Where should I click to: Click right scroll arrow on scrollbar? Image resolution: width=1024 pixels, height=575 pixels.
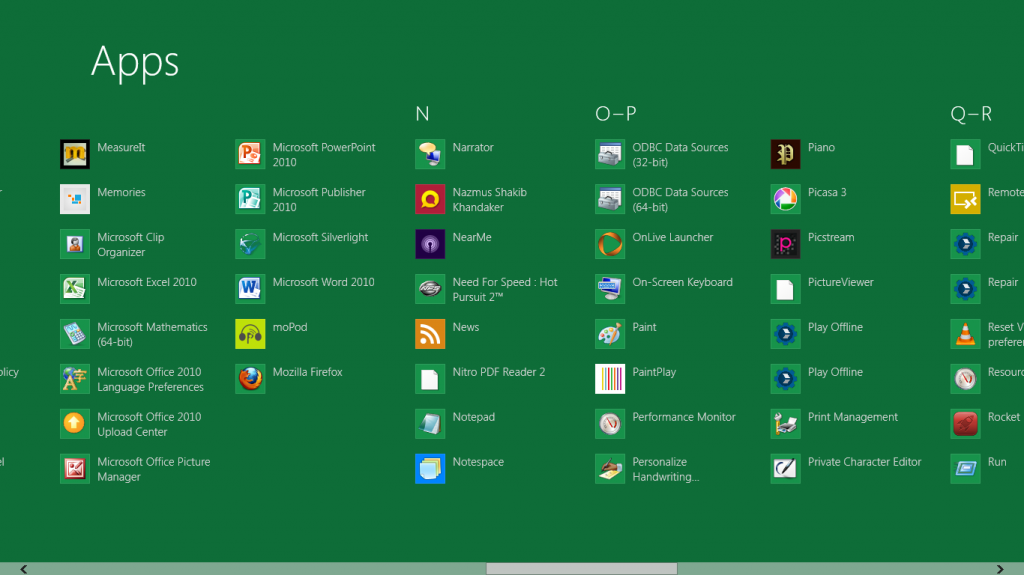click(1000, 569)
